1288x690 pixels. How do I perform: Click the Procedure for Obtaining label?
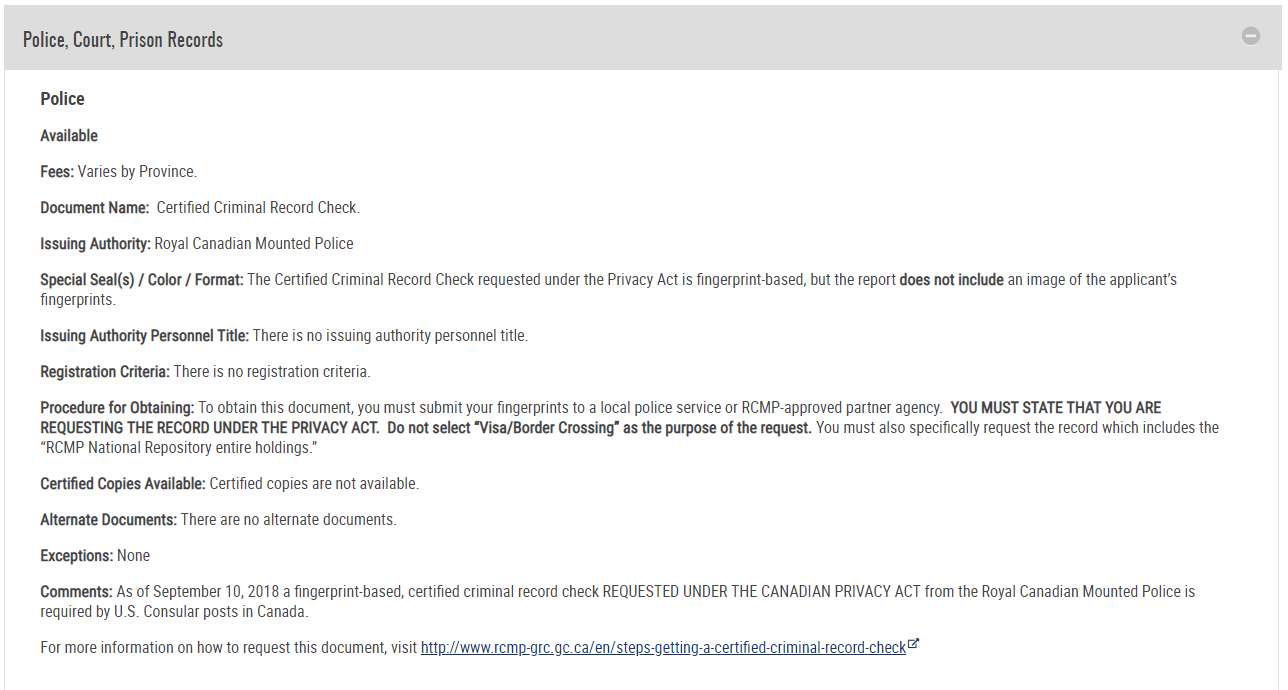(117, 408)
